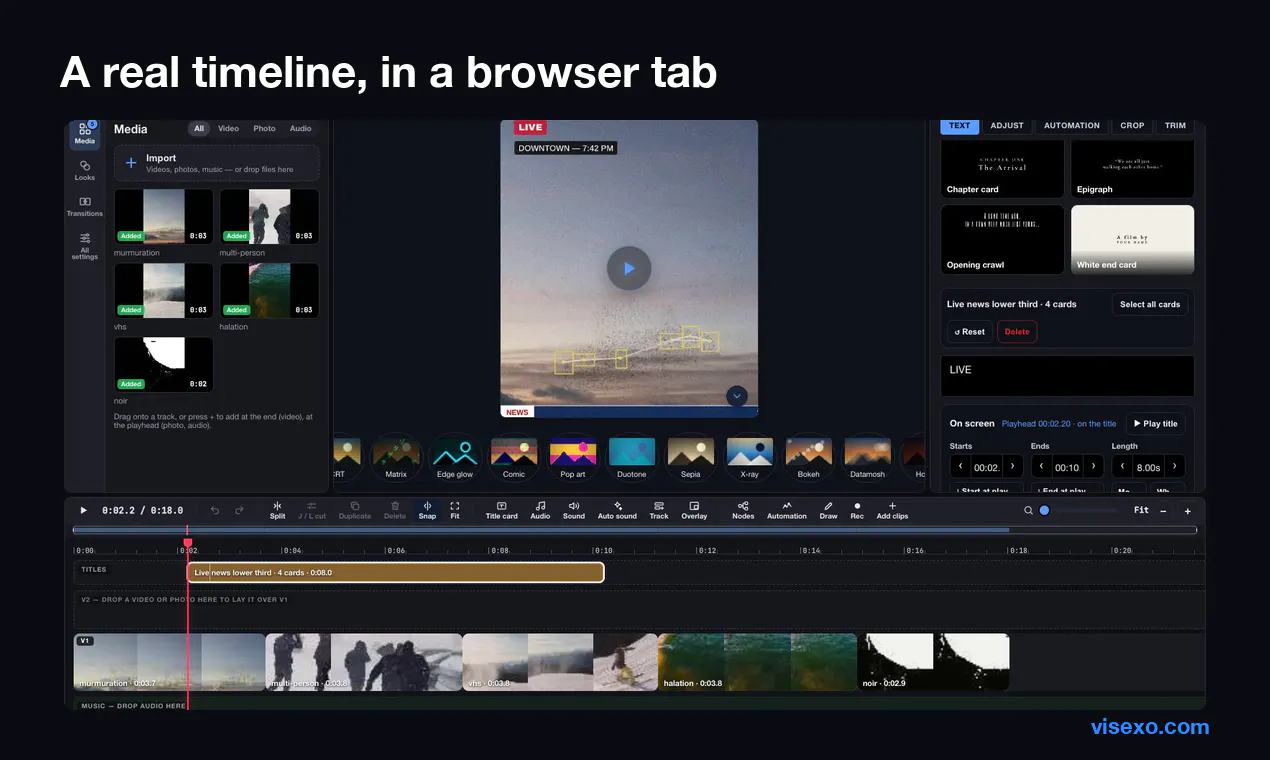Filter media by Audio
Screen dimensions: 1270x760
click(x=300, y=128)
